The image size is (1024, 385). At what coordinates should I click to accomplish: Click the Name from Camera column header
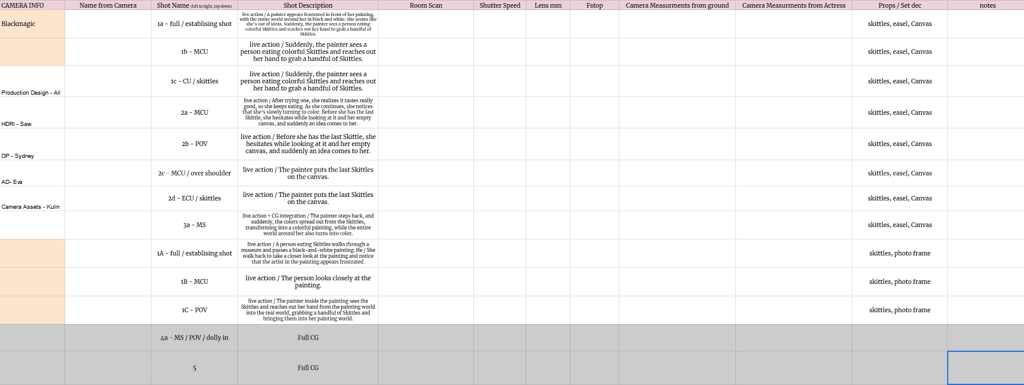click(108, 5)
